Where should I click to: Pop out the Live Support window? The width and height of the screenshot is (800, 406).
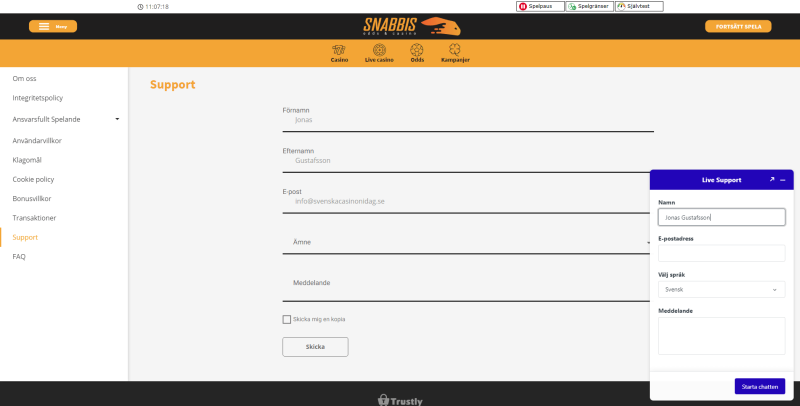click(x=772, y=180)
